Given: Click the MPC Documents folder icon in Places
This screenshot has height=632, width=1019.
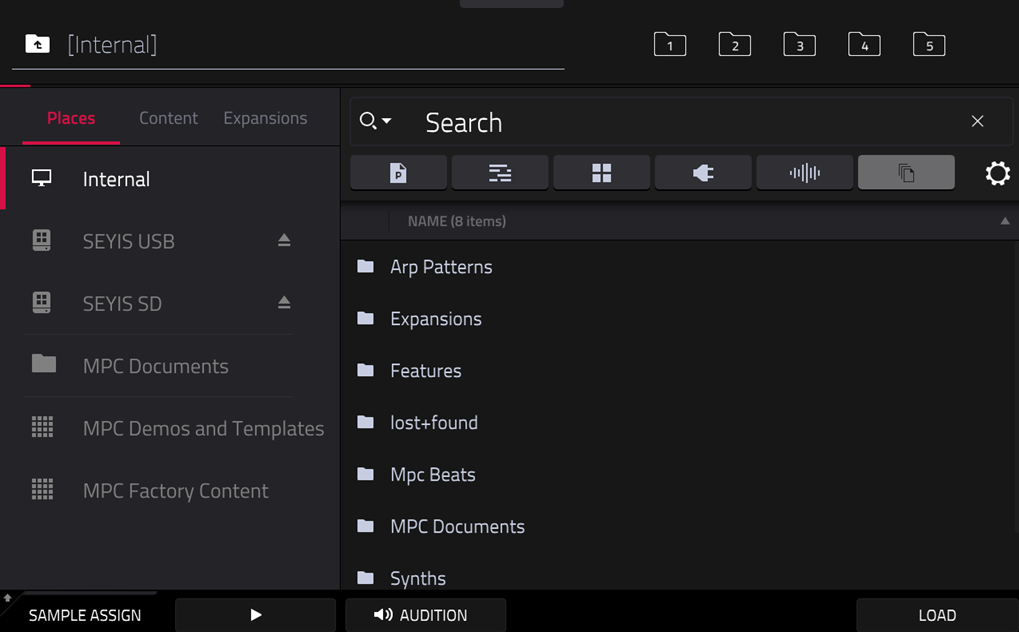Looking at the screenshot, I should coord(44,363).
